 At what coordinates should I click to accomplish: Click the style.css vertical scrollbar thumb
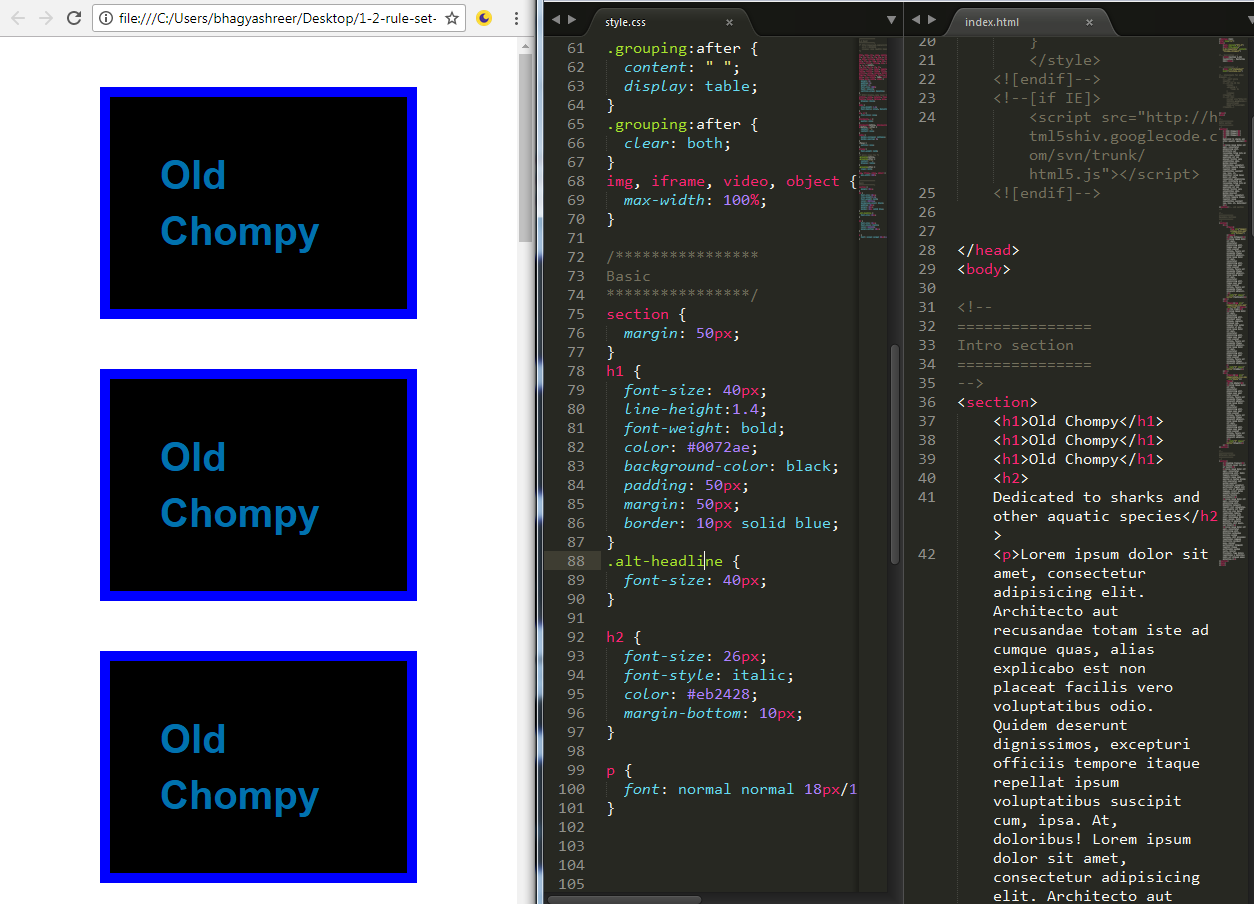pos(894,455)
